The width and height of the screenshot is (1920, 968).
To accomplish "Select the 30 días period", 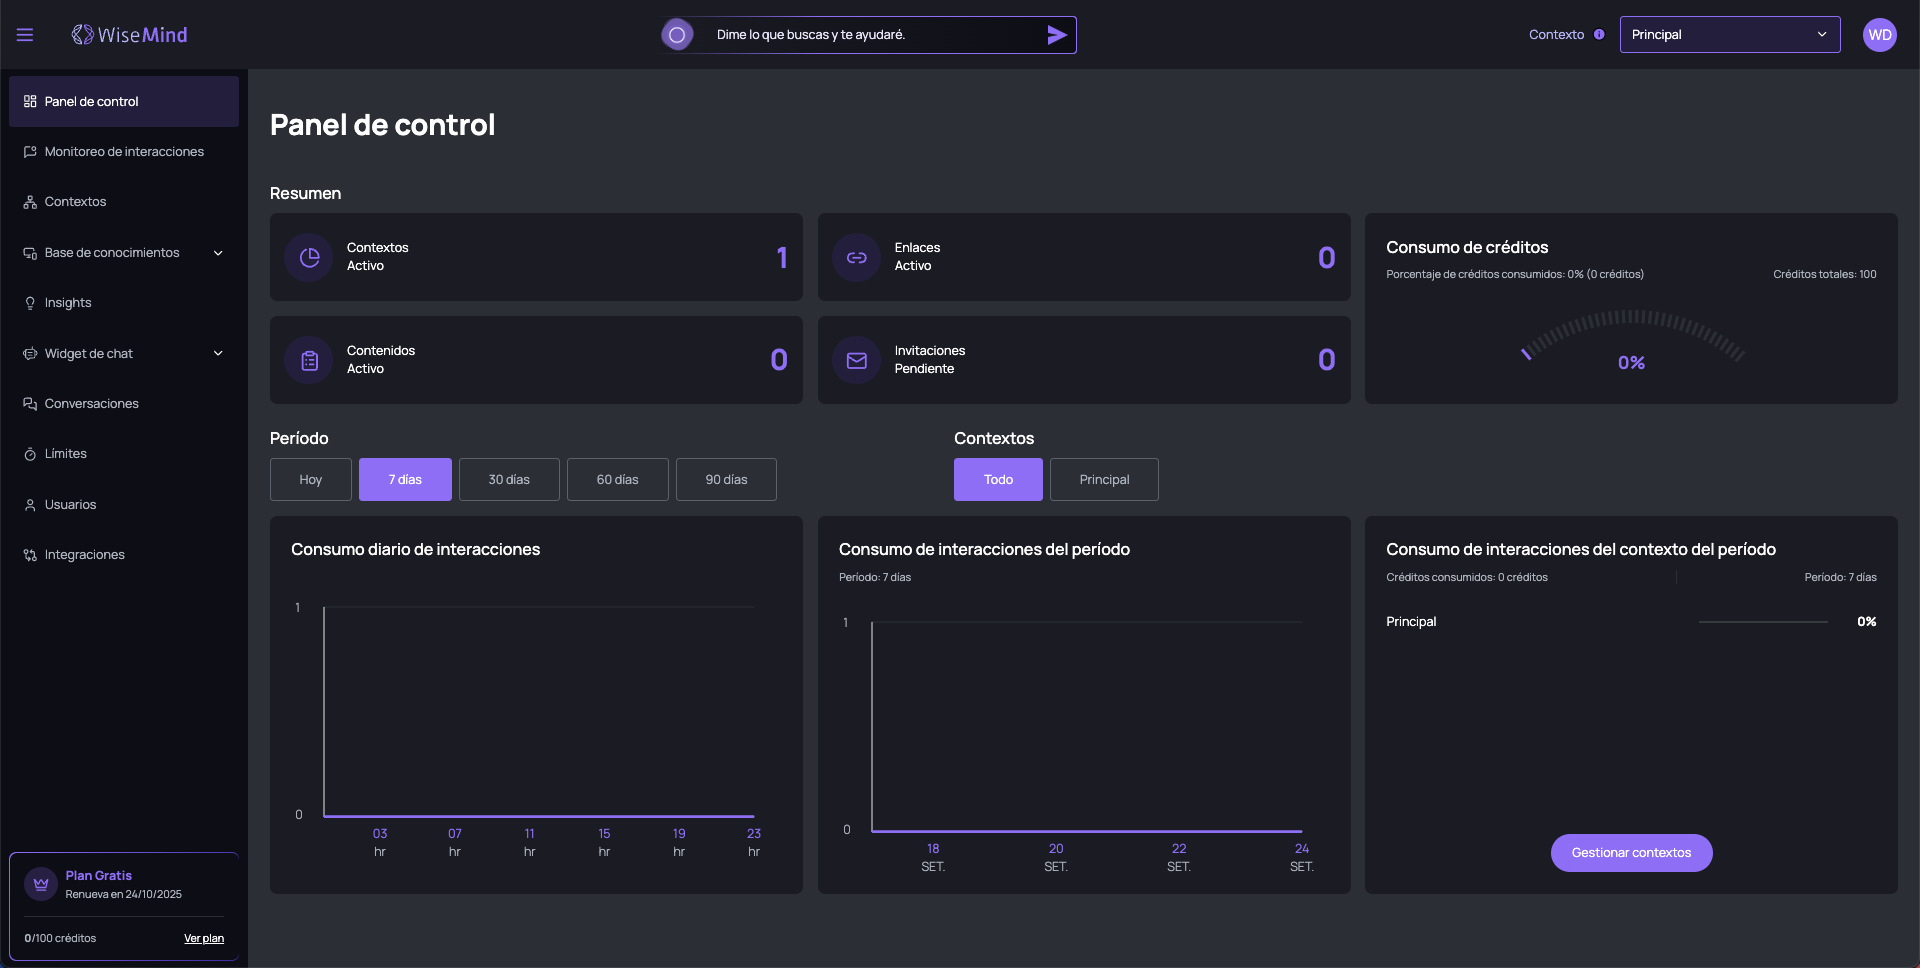I will [509, 480].
